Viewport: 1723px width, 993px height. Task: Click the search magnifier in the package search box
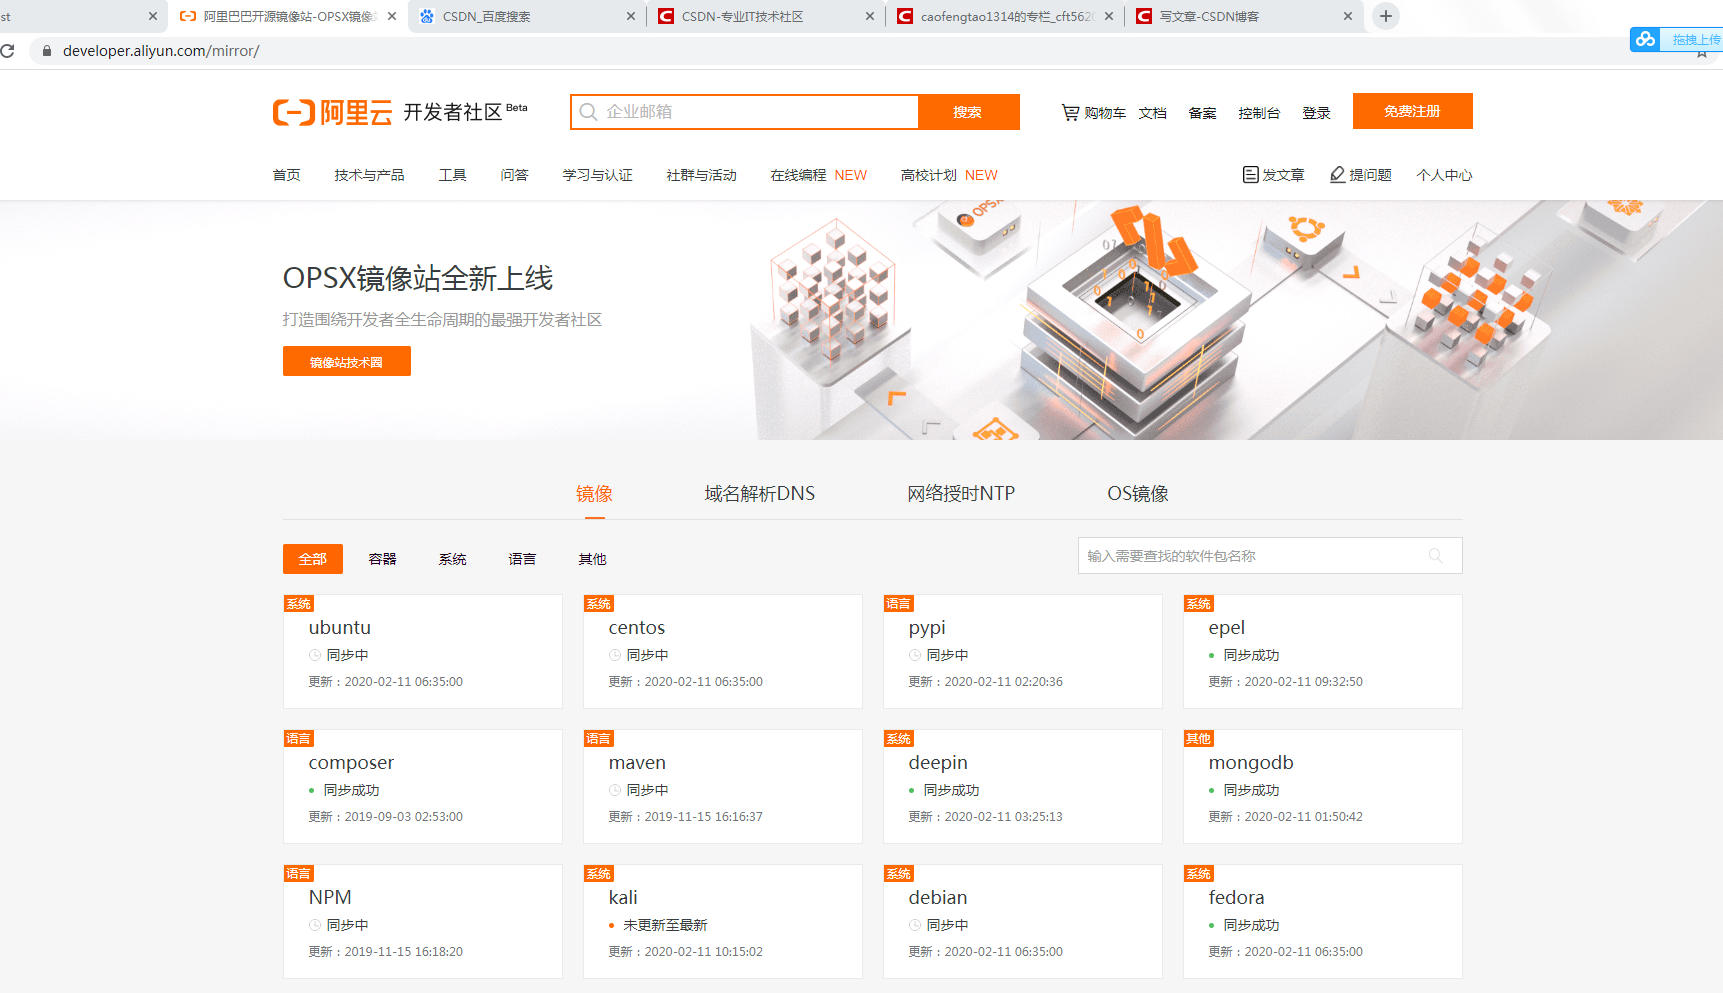coord(1436,556)
